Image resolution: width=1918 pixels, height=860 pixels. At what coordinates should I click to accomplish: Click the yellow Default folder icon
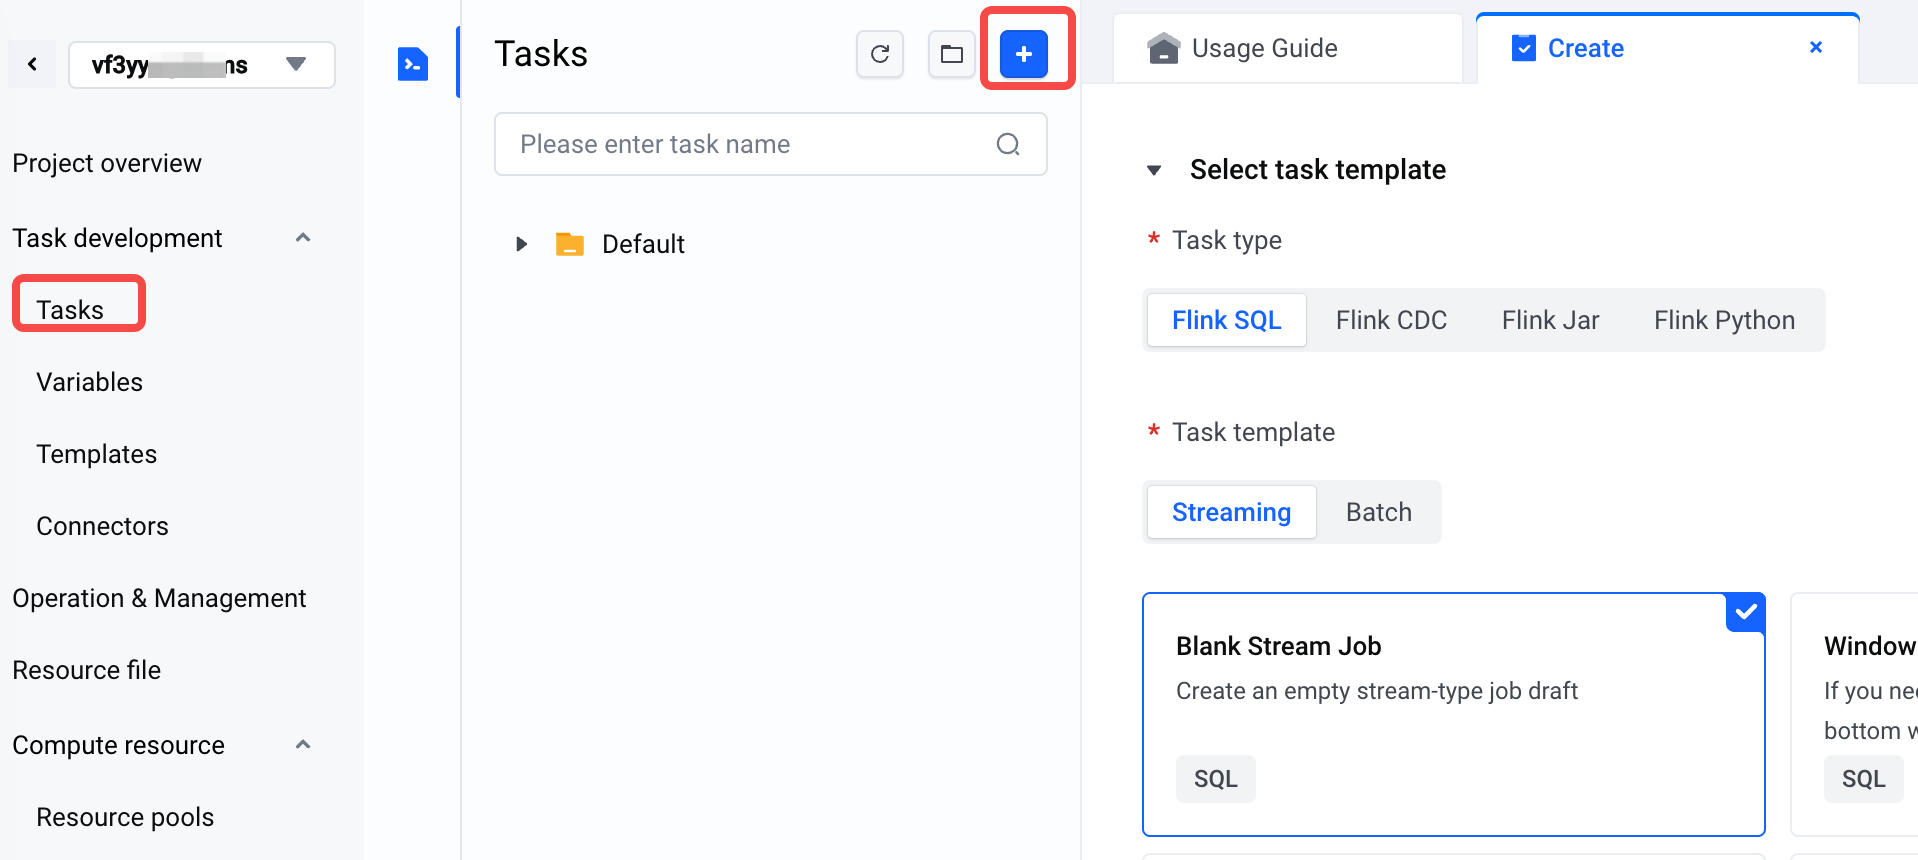pos(570,244)
